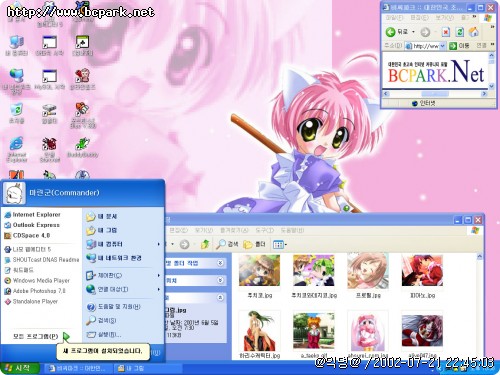Viewport: 500px width, 375px height.
Task: Open CDSpace 4.0 from Start menu
Action: tap(27, 235)
